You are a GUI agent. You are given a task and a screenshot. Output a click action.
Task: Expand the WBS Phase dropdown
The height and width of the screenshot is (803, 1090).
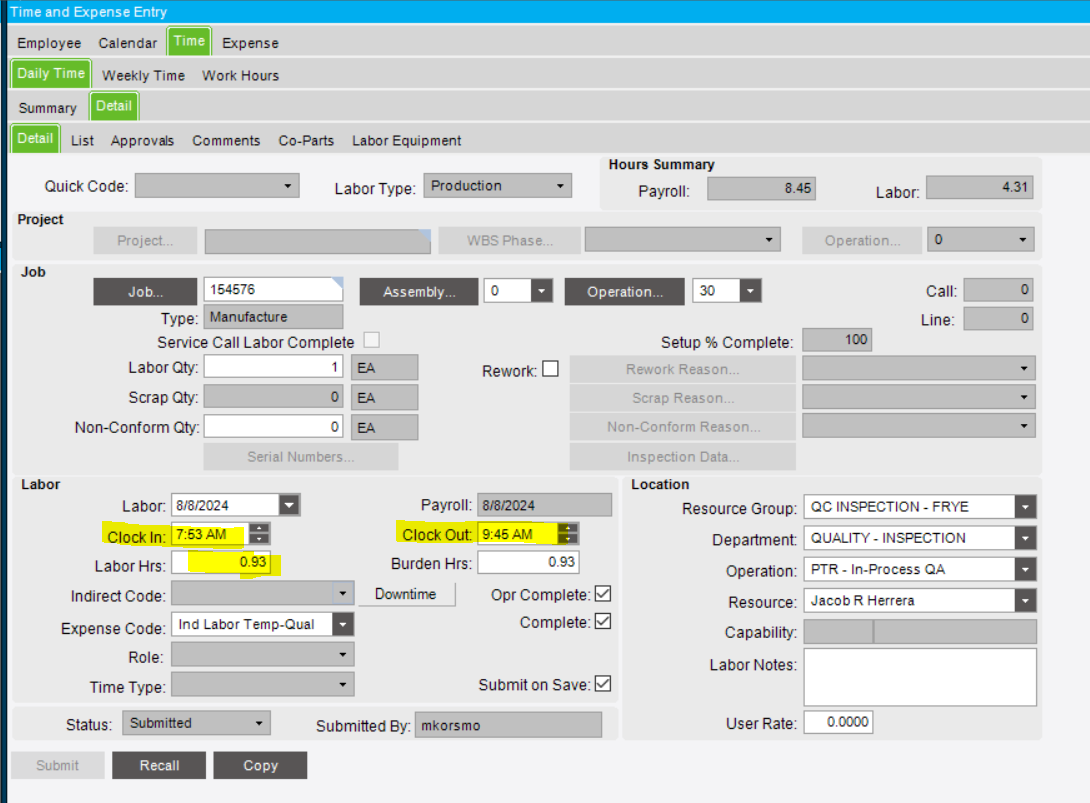[769, 240]
